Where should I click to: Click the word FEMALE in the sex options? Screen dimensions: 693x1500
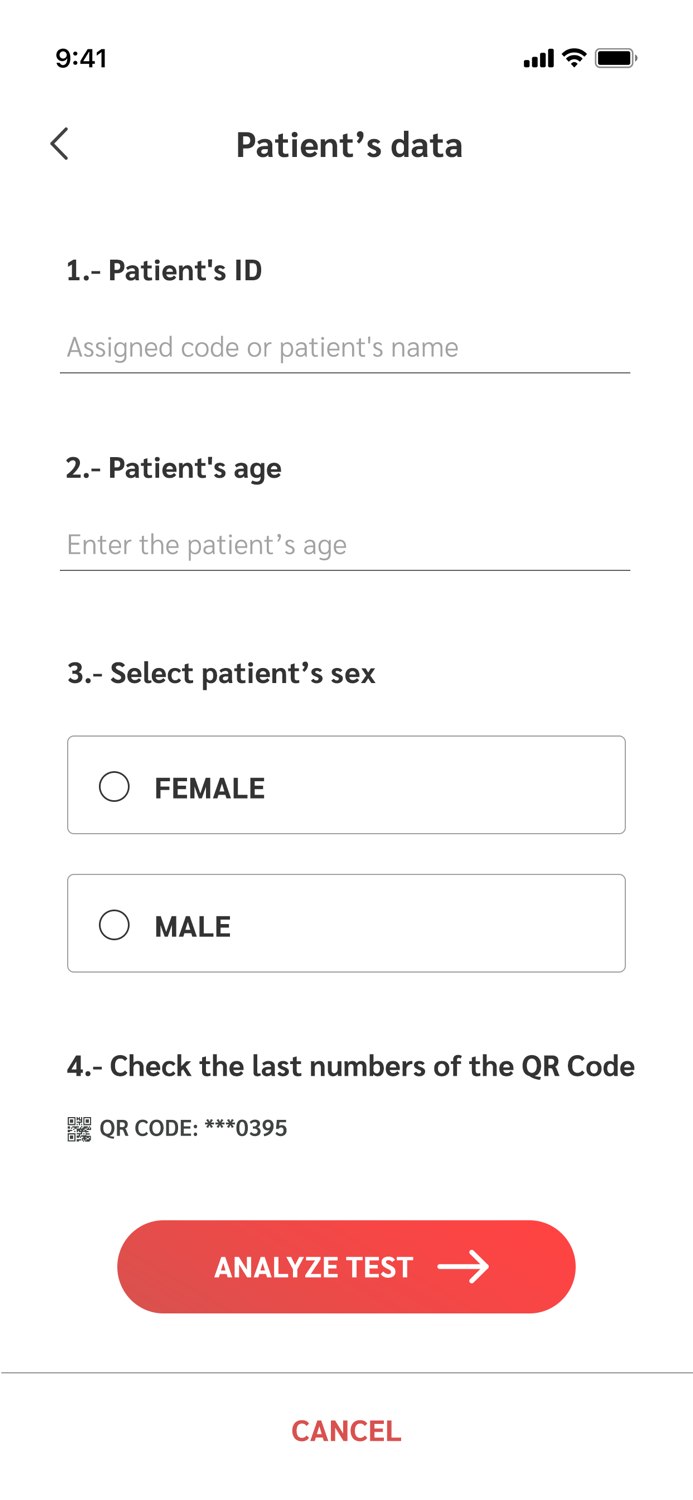210,788
